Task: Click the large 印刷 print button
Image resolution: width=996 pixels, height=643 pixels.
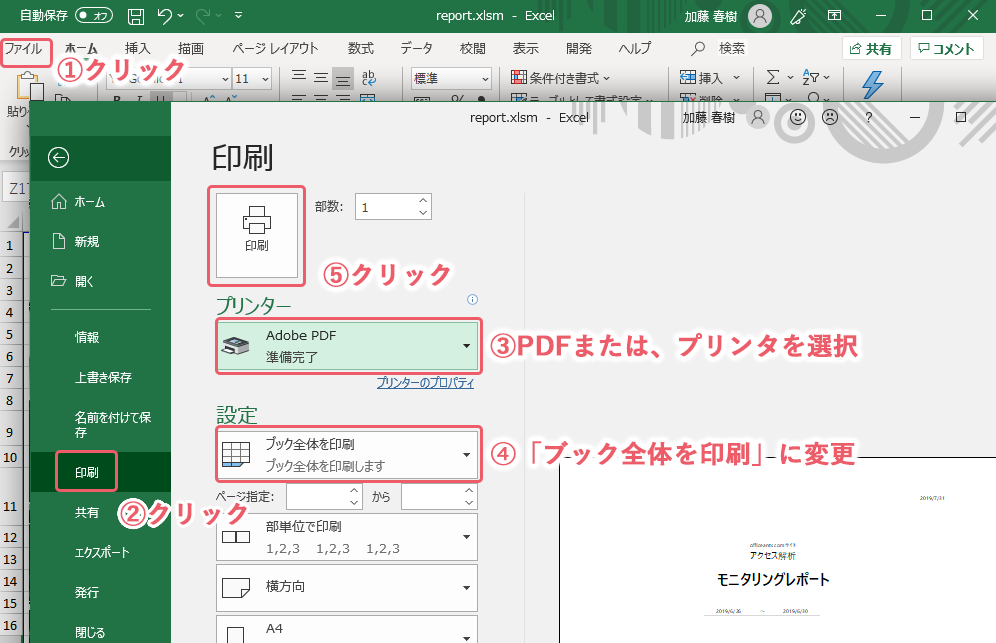Action: 257,235
